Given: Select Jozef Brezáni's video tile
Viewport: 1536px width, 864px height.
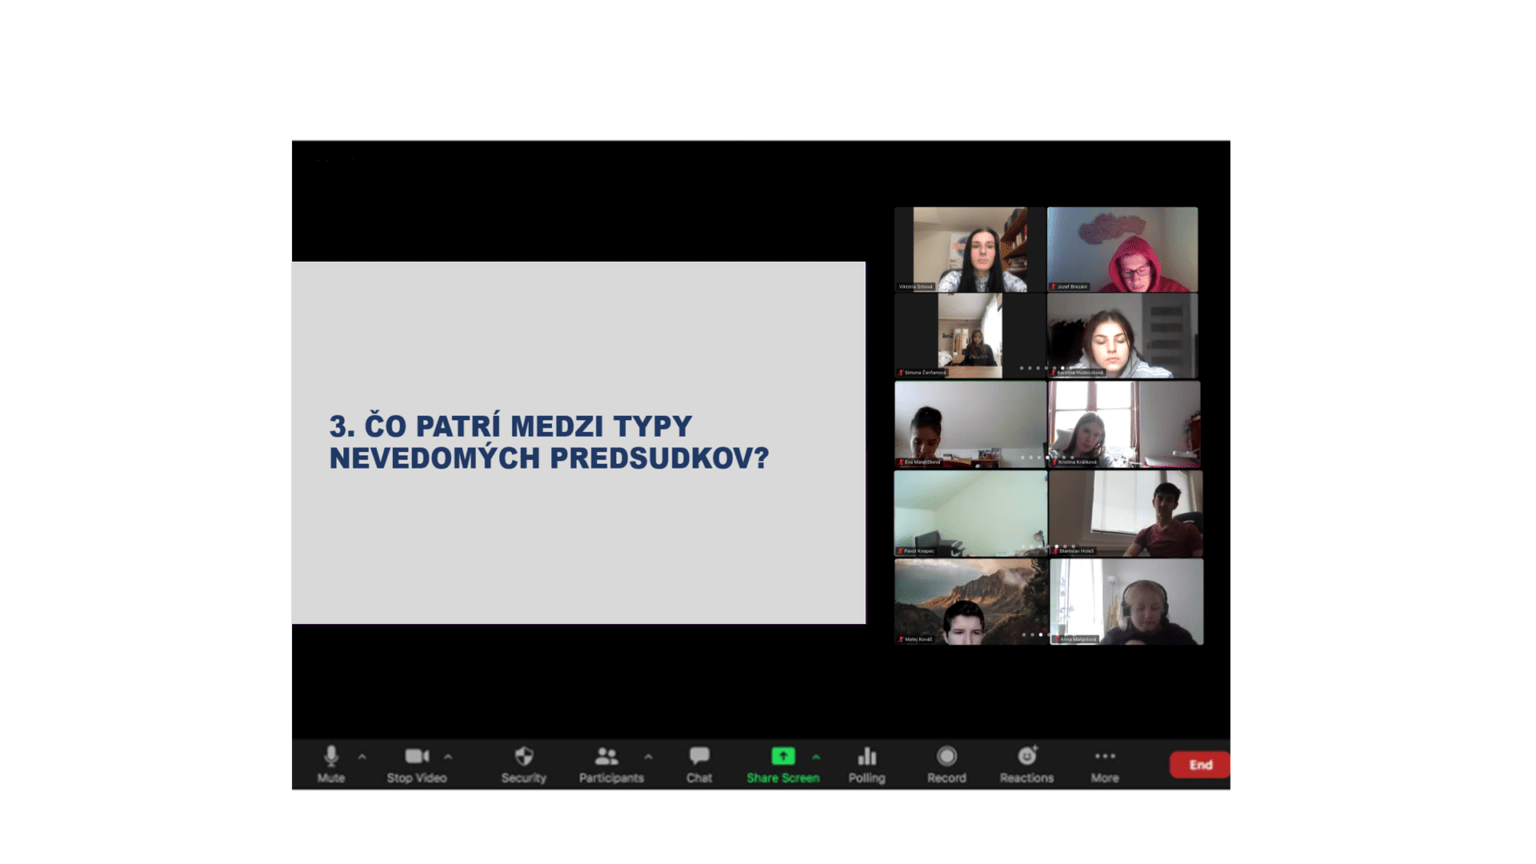Looking at the screenshot, I should (x=1122, y=250).
